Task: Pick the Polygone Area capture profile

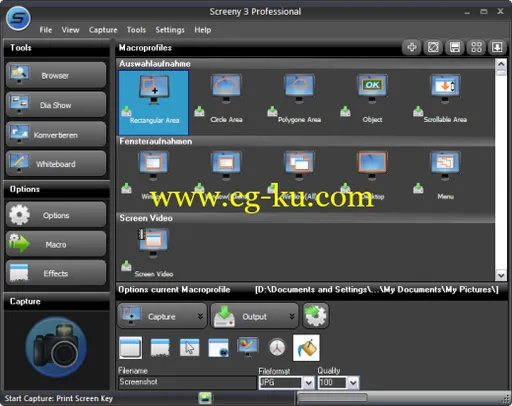Action: click(299, 99)
